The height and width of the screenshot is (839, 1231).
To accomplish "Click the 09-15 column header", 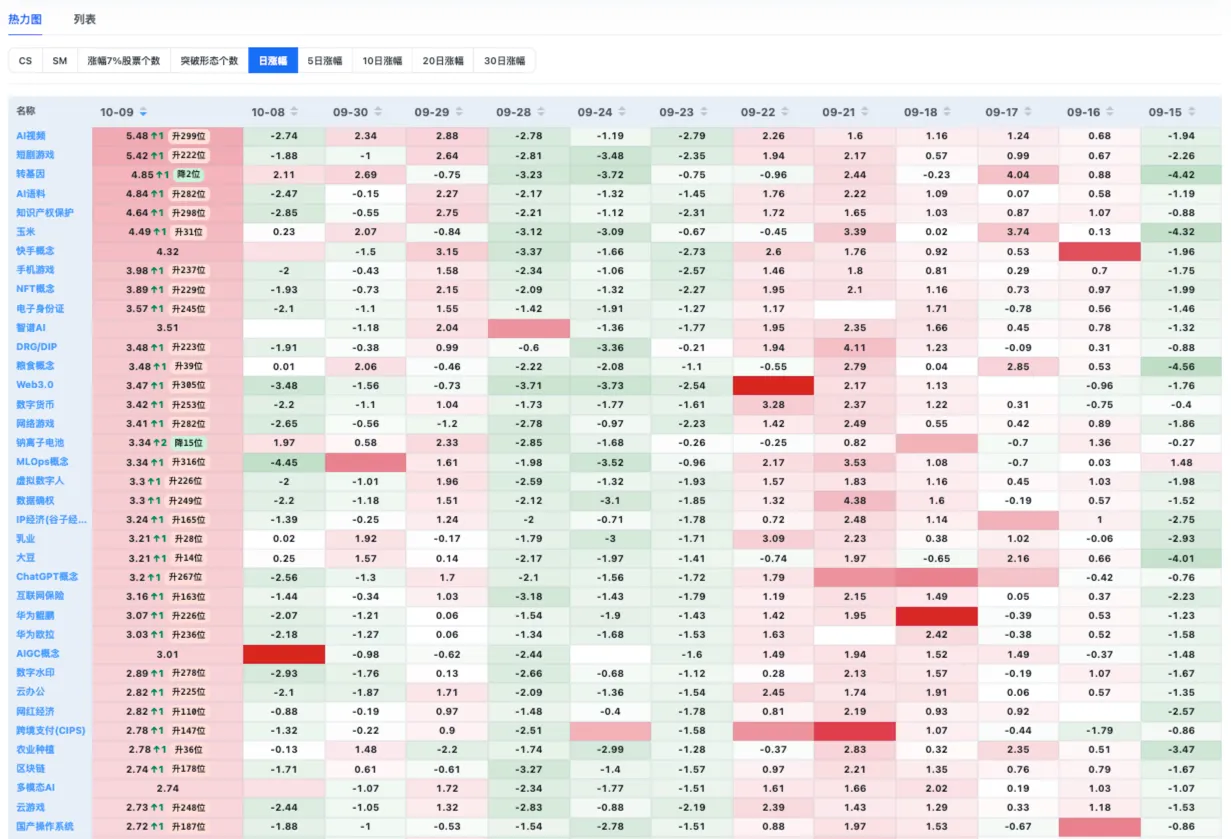I will pyautogui.click(x=1165, y=112).
